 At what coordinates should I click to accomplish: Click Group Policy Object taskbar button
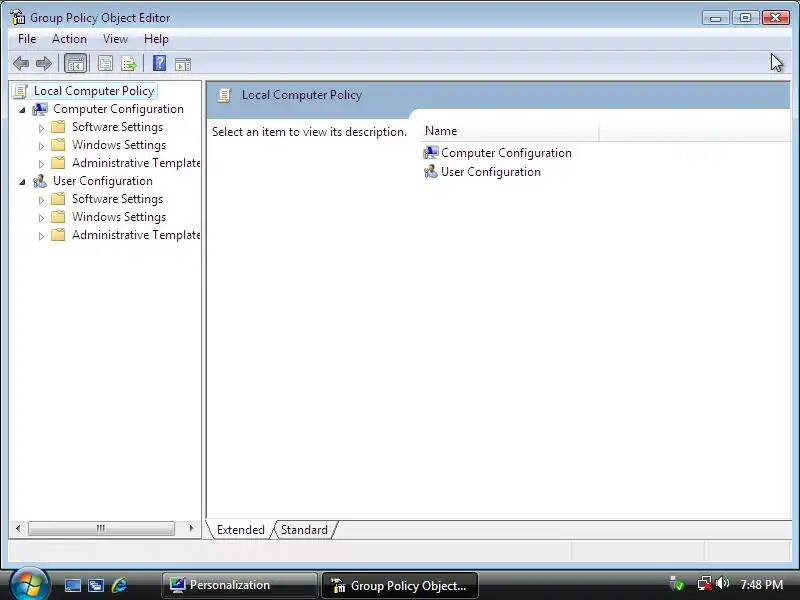[x=400, y=585]
